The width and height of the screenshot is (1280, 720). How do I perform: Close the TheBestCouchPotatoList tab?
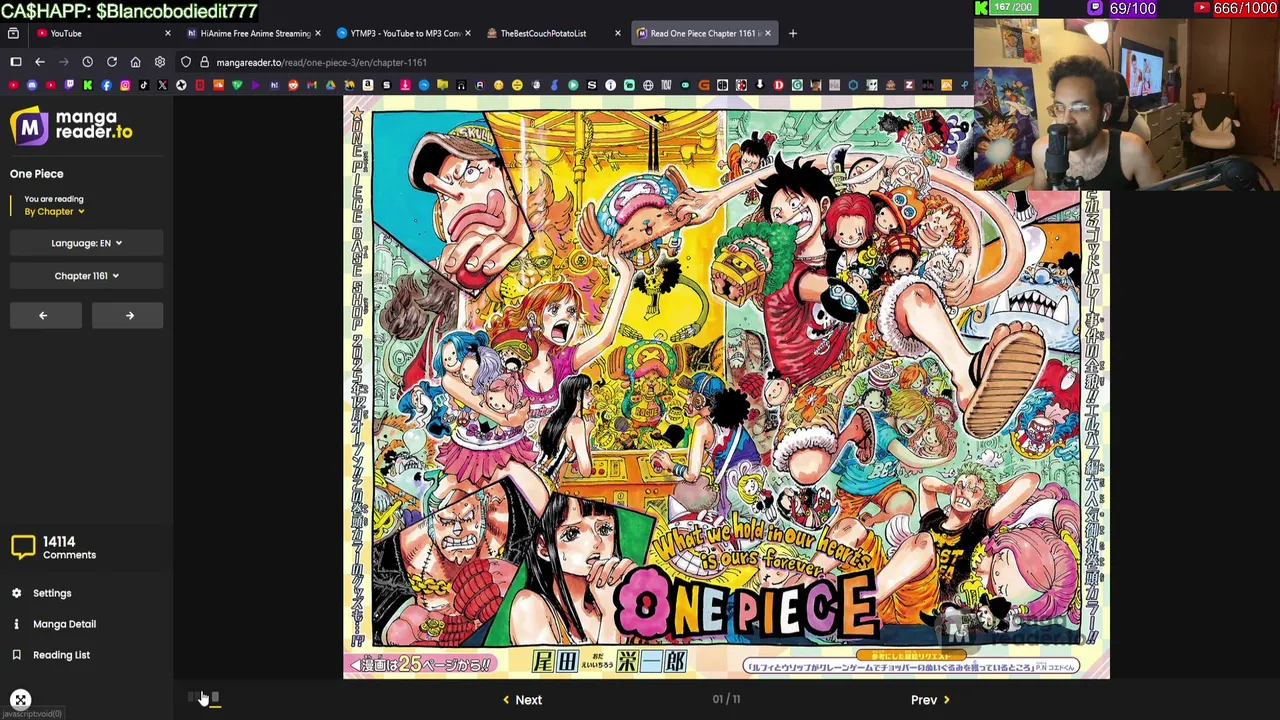click(x=617, y=33)
